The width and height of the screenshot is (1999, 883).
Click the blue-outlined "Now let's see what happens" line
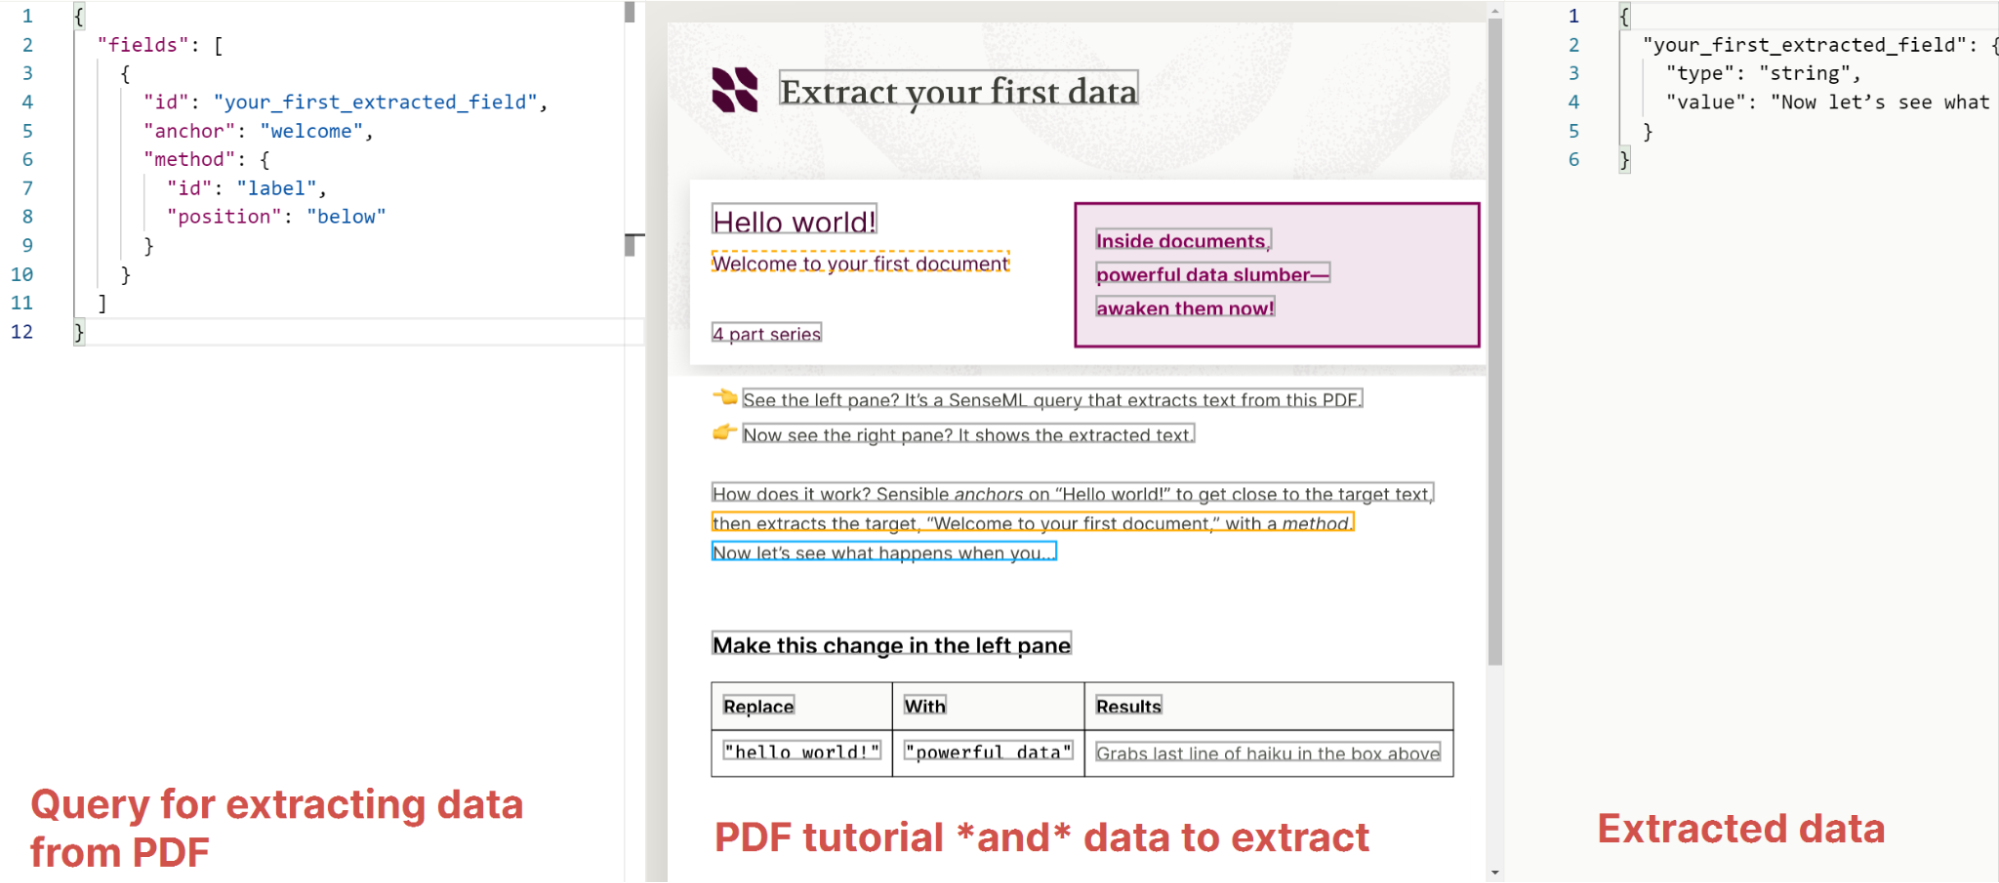(x=883, y=552)
